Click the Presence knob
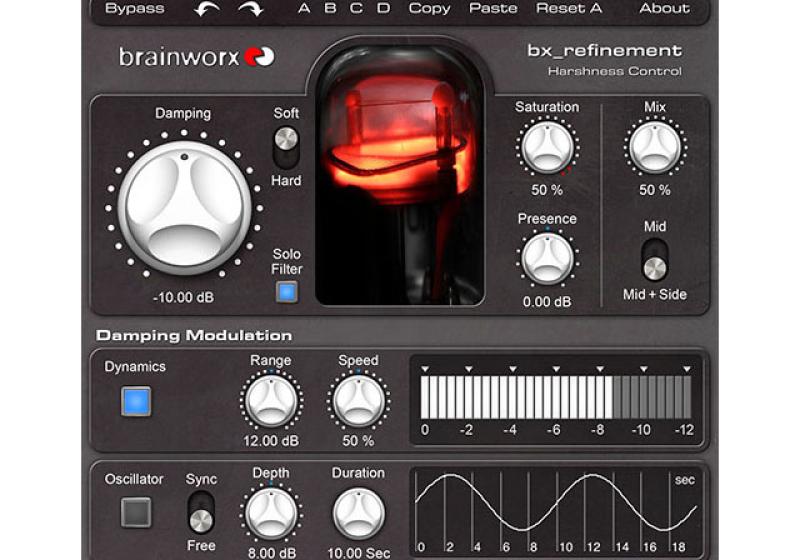The height and width of the screenshot is (560, 800). pyautogui.click(x=547, y=259)
